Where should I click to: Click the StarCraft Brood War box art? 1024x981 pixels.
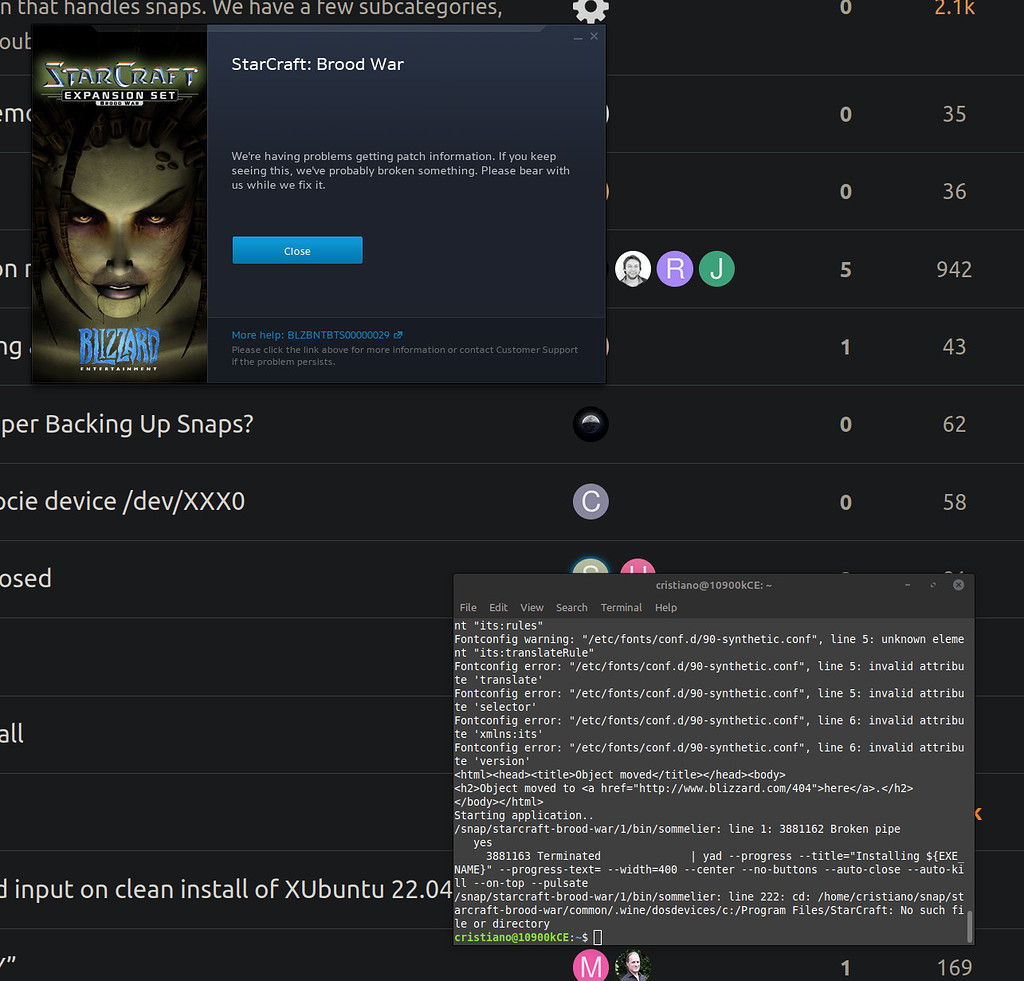[120, 205]
